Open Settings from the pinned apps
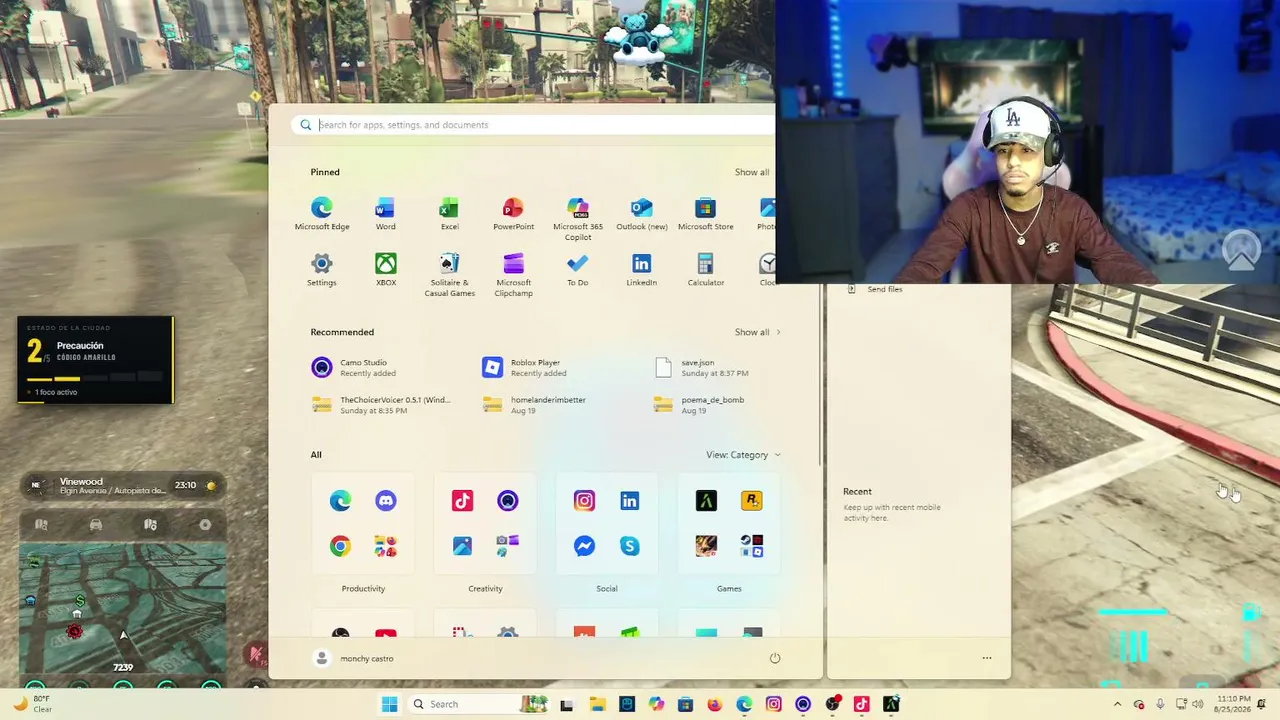1280x720 pixels. [x=321, y=270]
